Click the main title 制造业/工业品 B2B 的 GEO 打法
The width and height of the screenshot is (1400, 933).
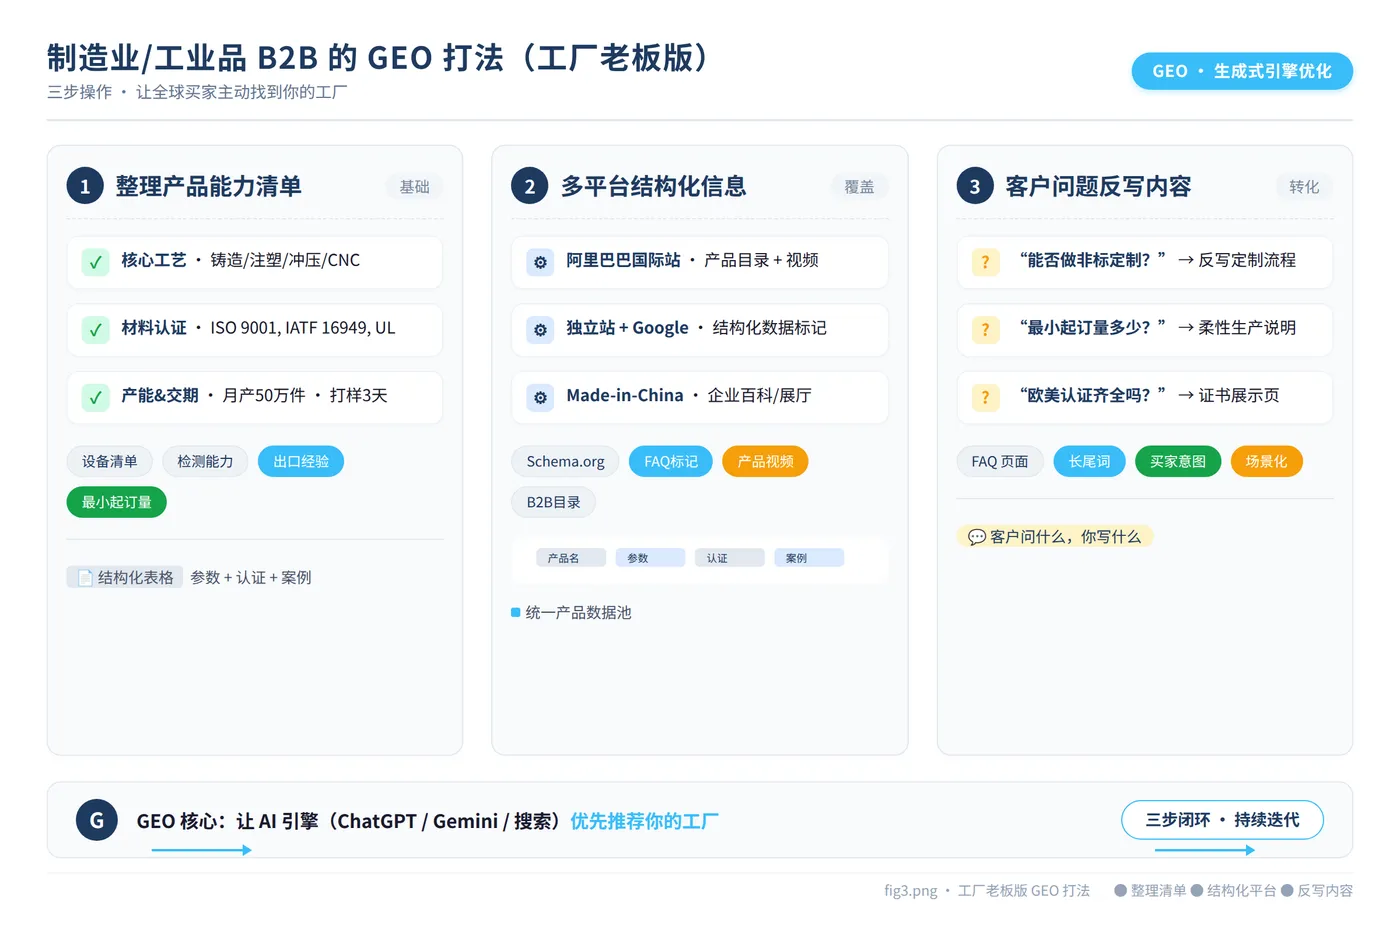[x=379, y=58]
